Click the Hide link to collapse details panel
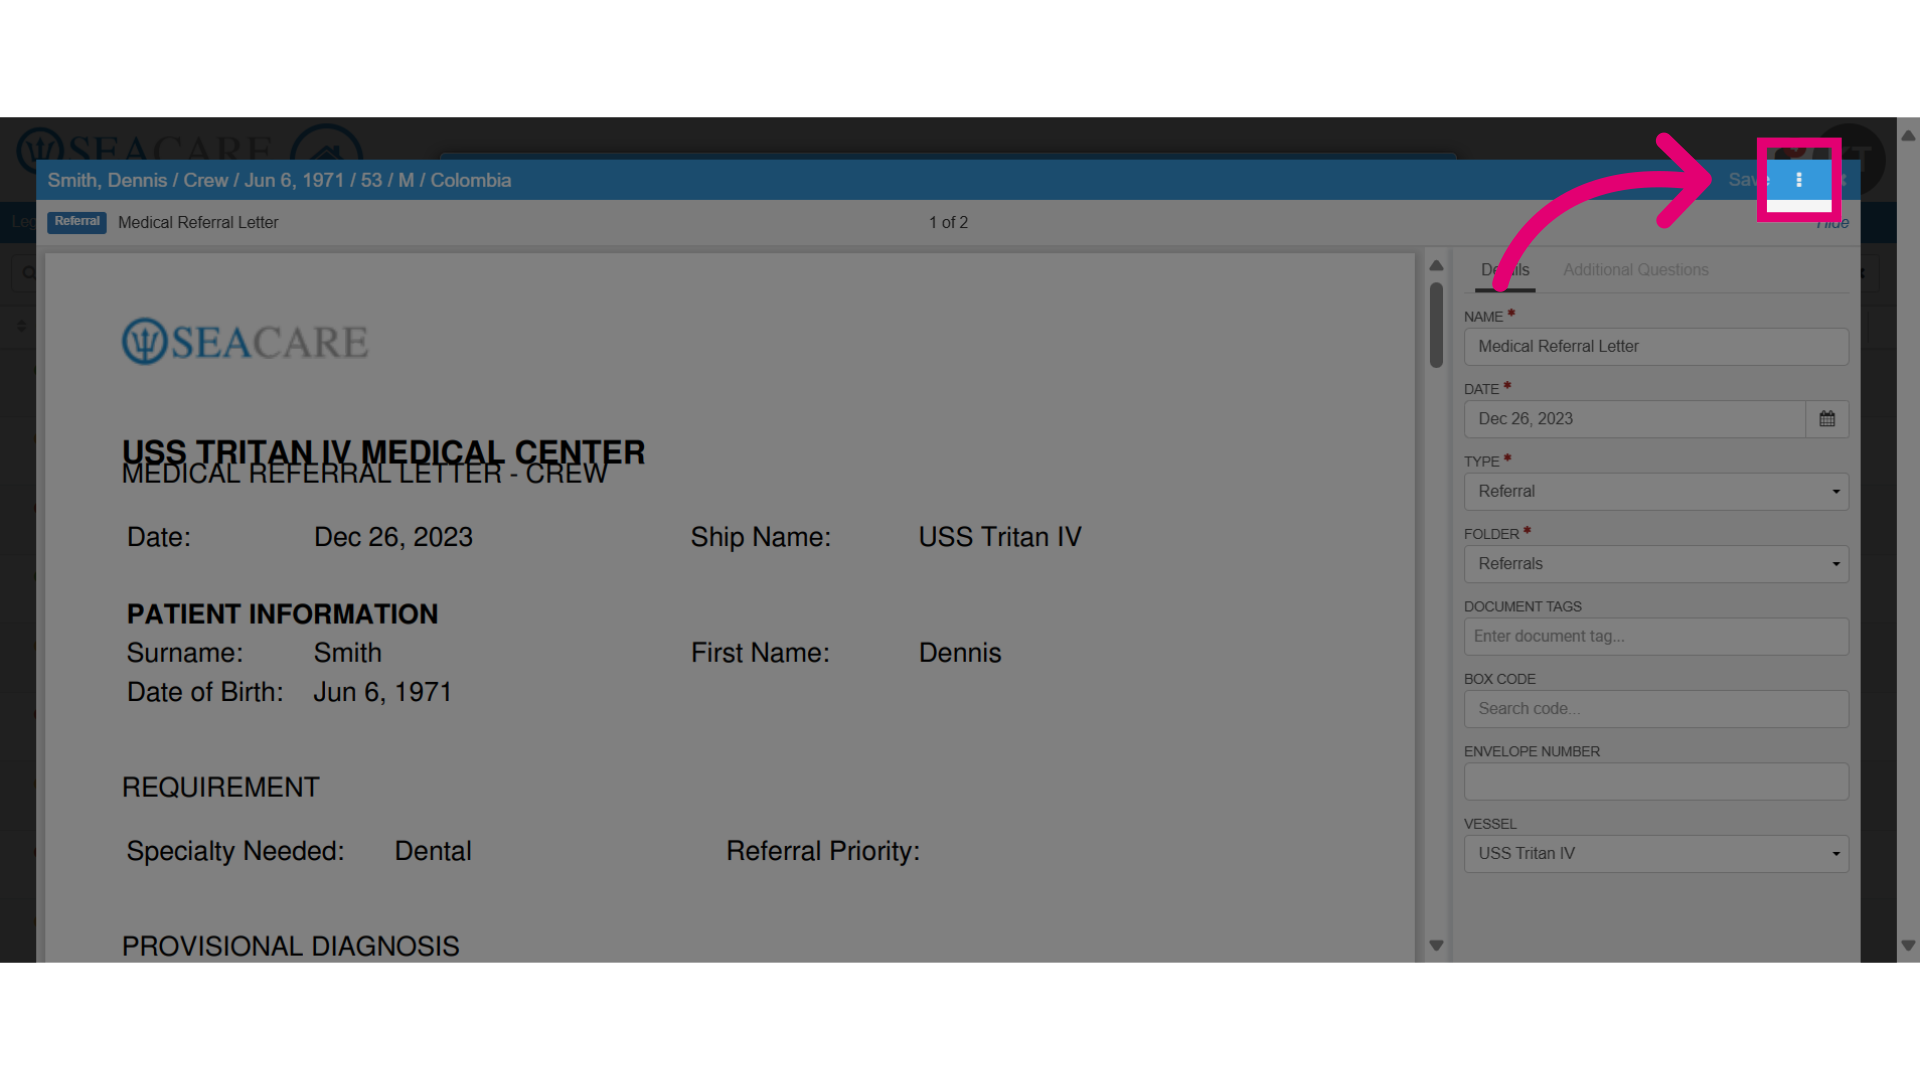The width and height of the screenshot is (1920, 1080). tap(1833, 223)
